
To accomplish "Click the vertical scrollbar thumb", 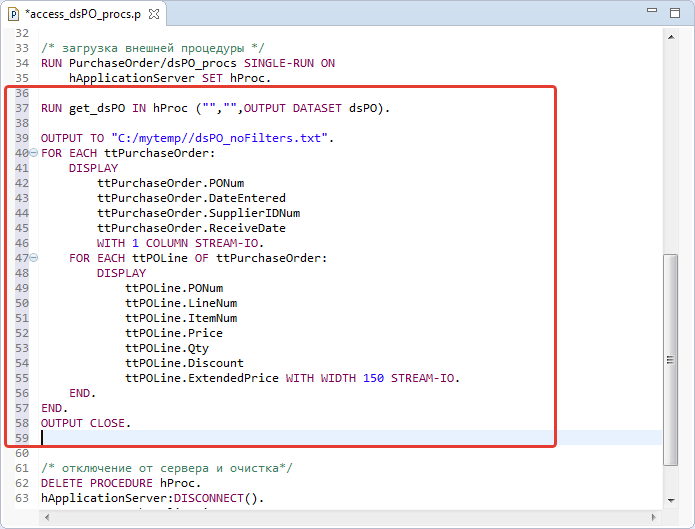I will pyautogui.click(x=671, y=360).
